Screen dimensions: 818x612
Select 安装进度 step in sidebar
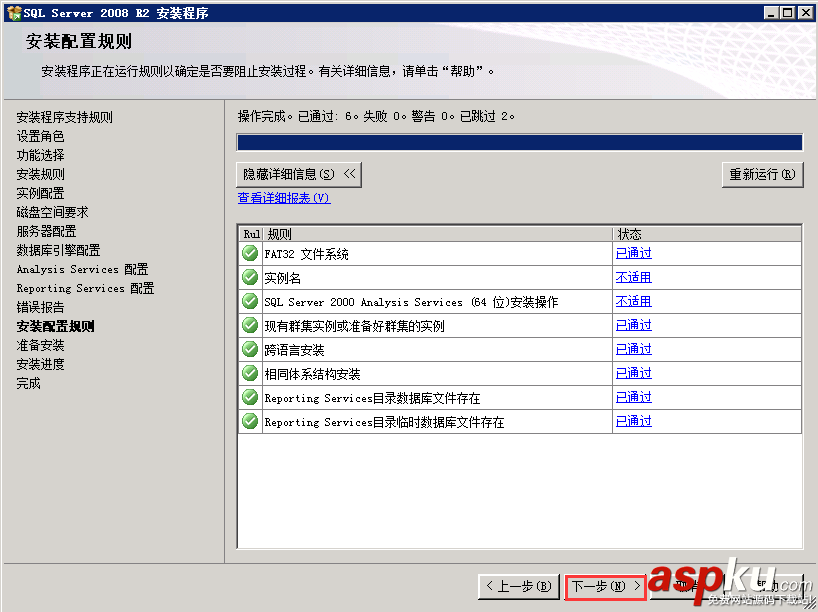(x=41, y=364)
